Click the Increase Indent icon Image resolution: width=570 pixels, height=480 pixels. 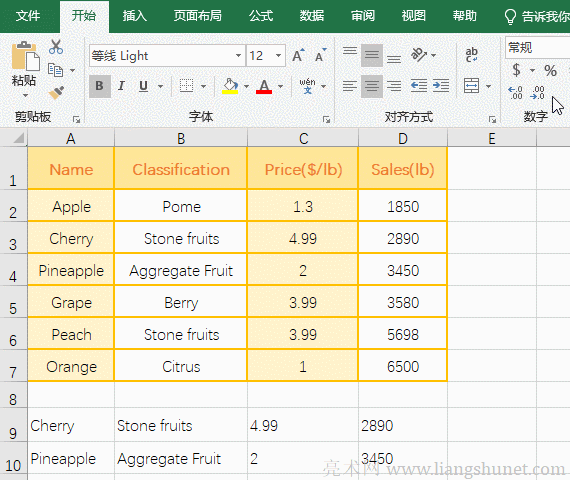441,86
